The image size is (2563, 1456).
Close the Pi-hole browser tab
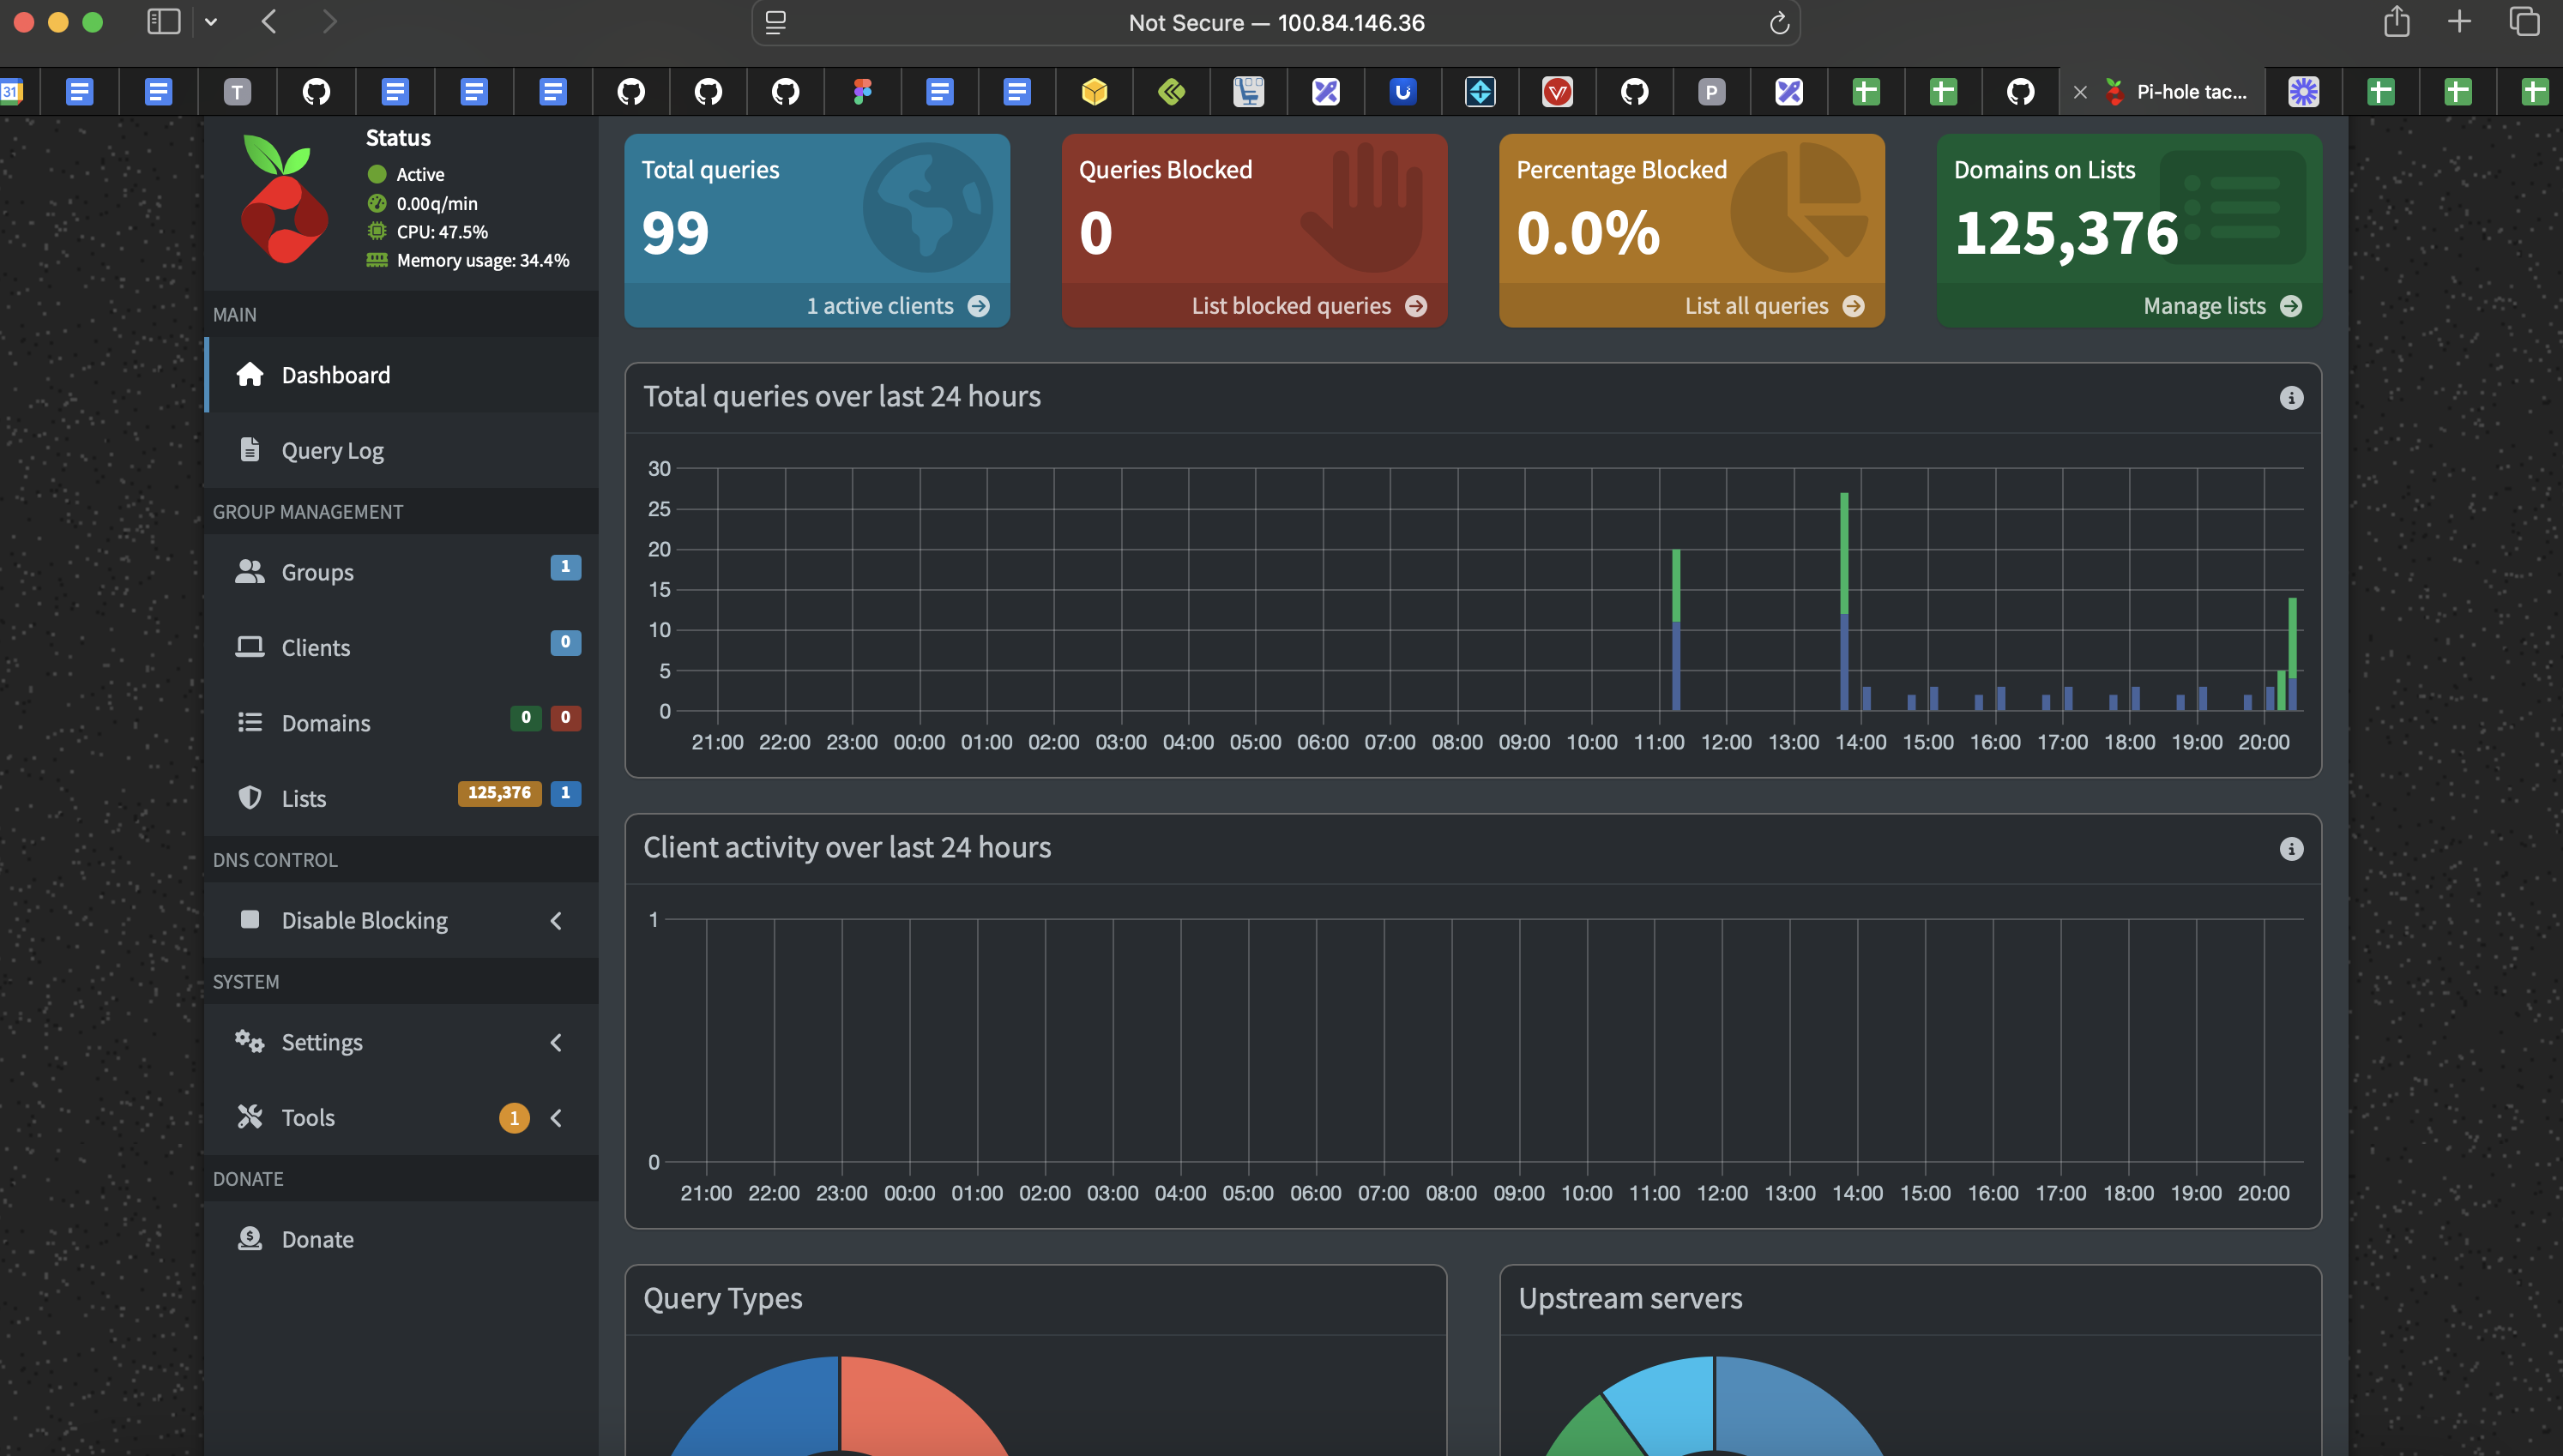2080,92
